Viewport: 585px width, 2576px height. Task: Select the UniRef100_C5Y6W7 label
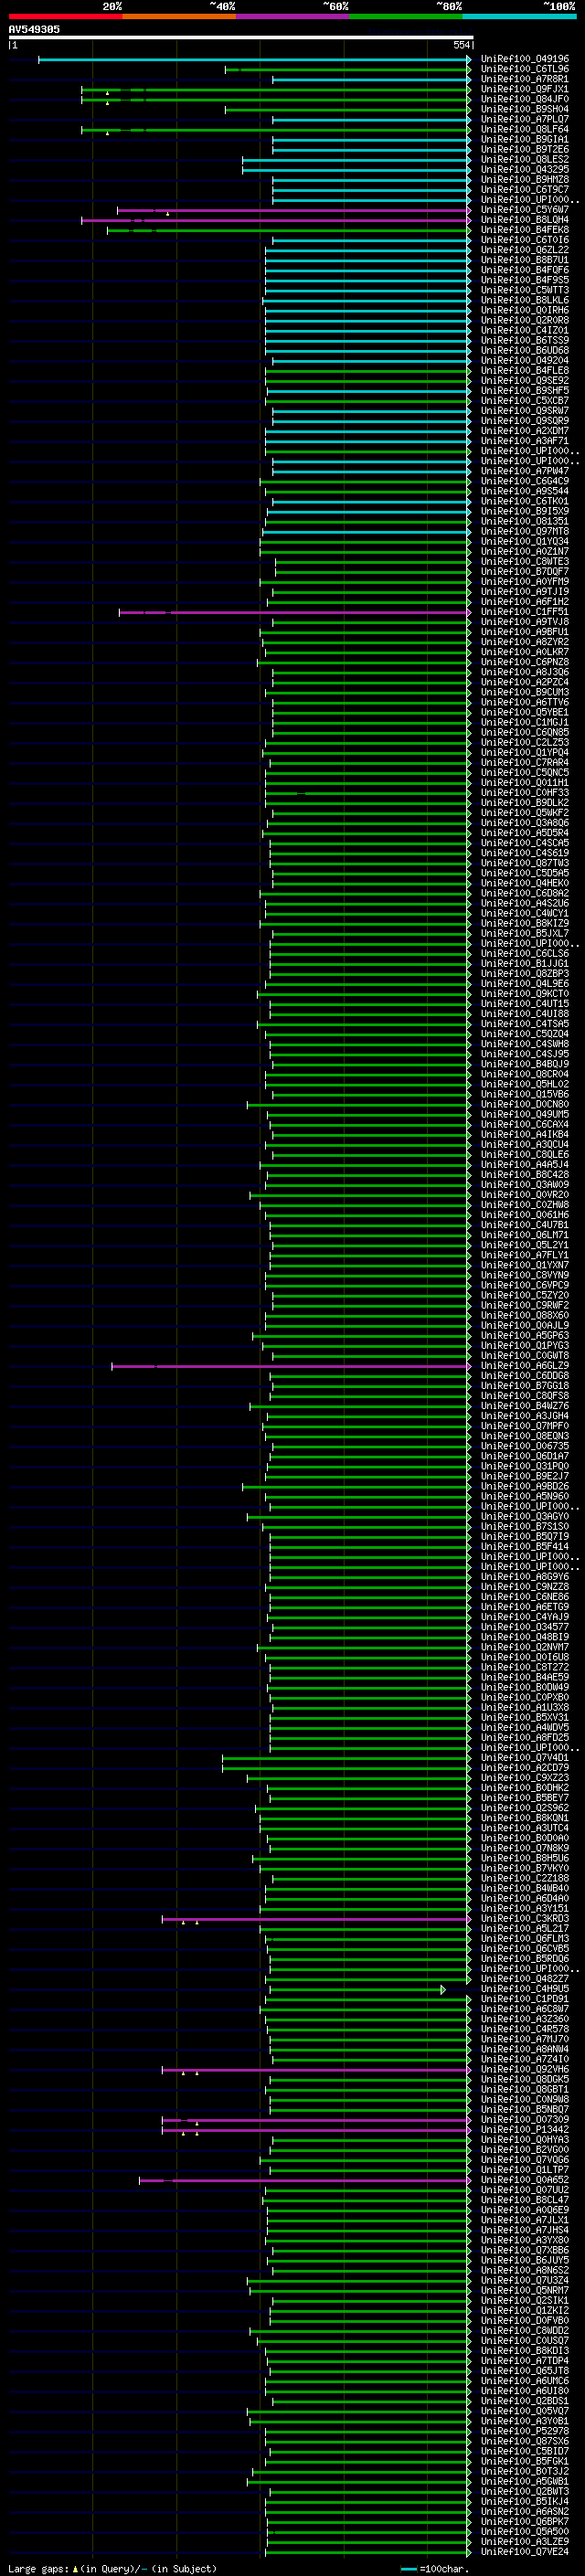[525, 210]
